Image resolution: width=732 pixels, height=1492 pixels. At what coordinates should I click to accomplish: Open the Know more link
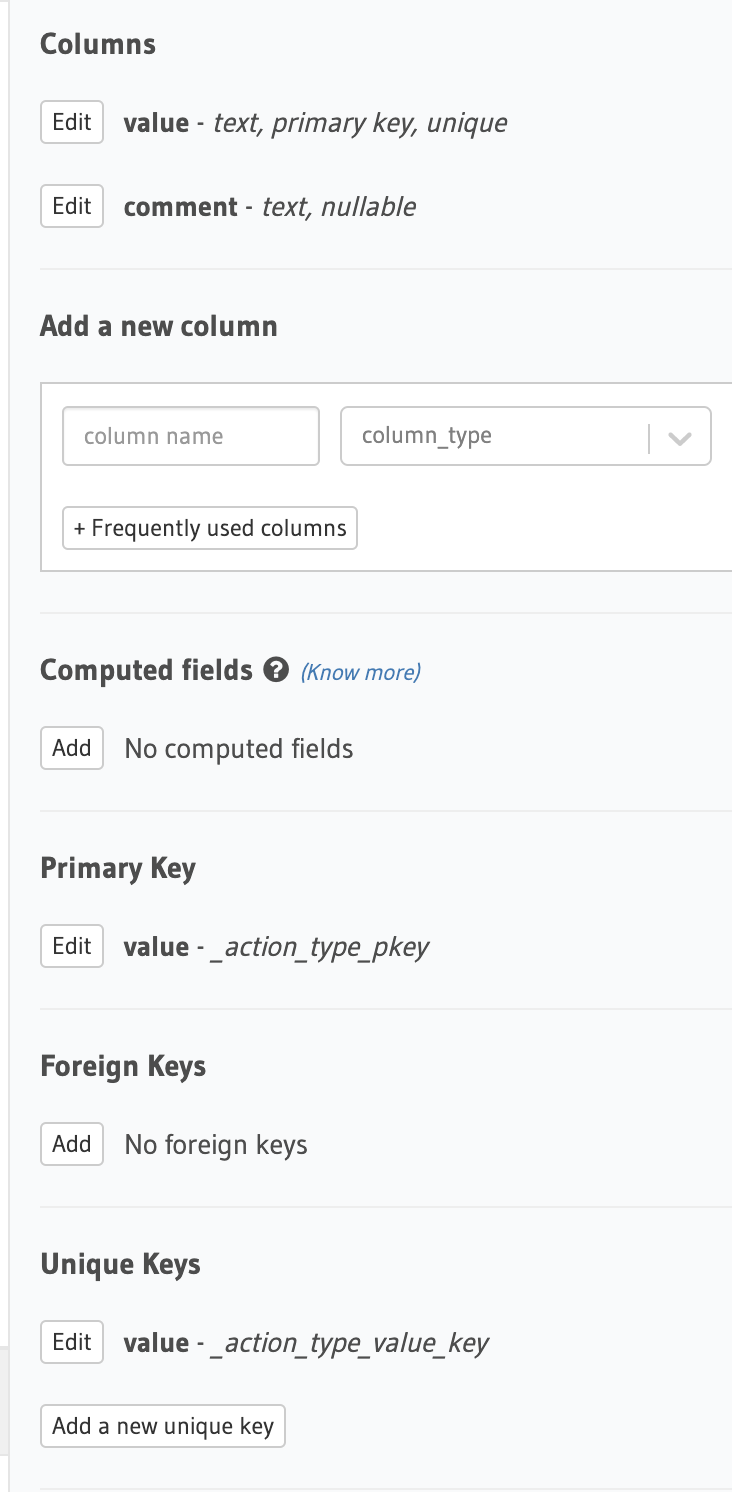(x=360, y=671)
